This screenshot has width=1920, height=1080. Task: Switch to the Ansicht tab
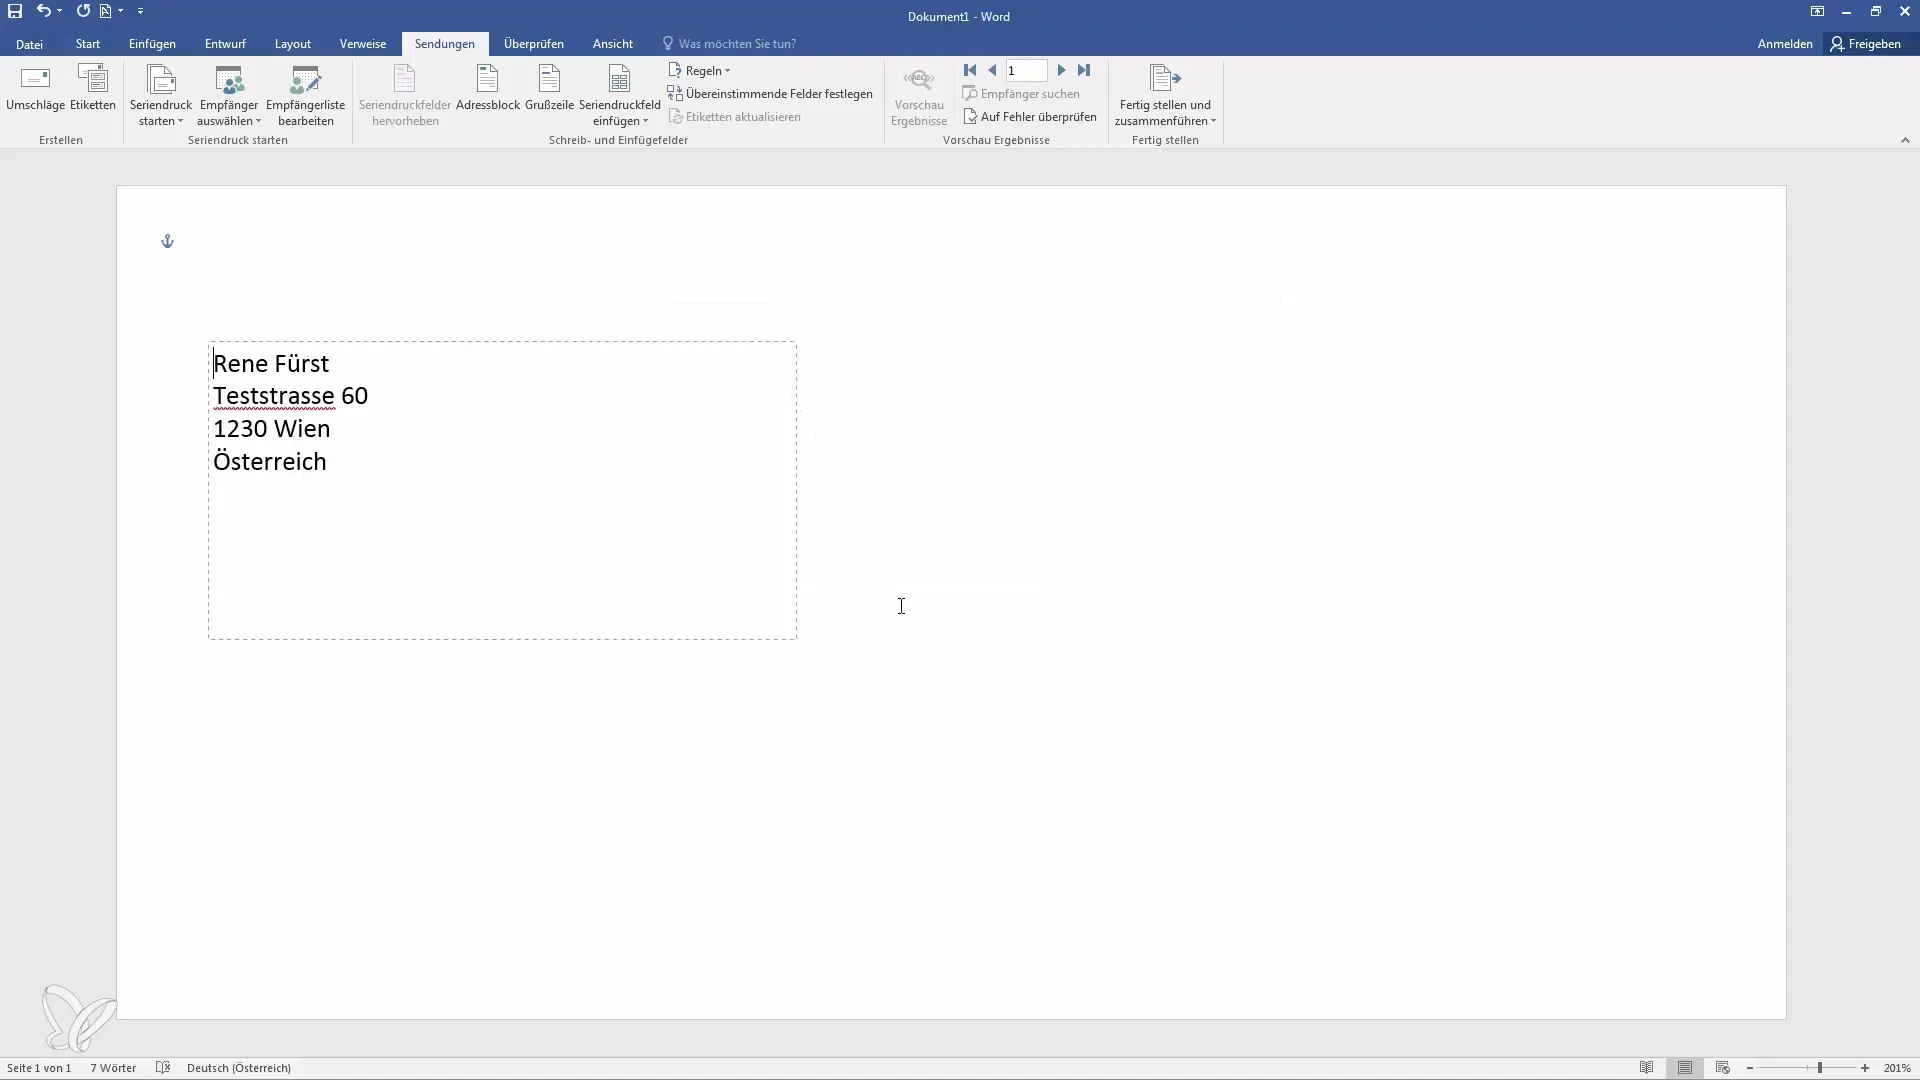click(613, 44)
